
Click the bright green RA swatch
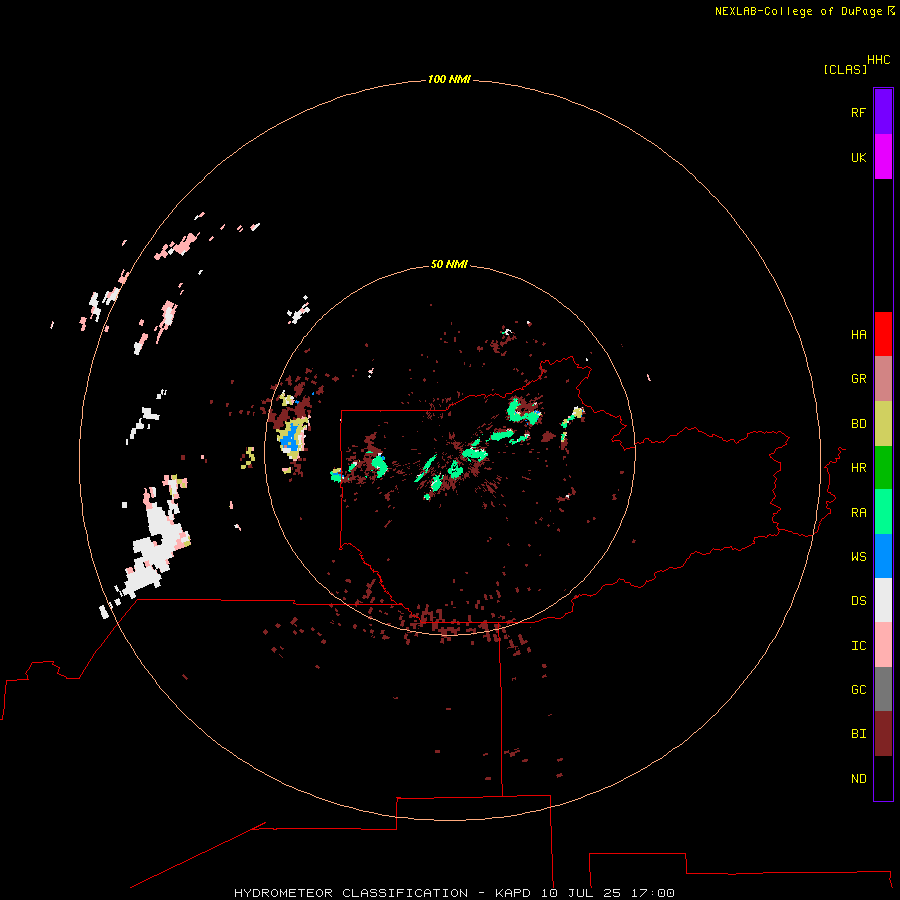(883, 512)
